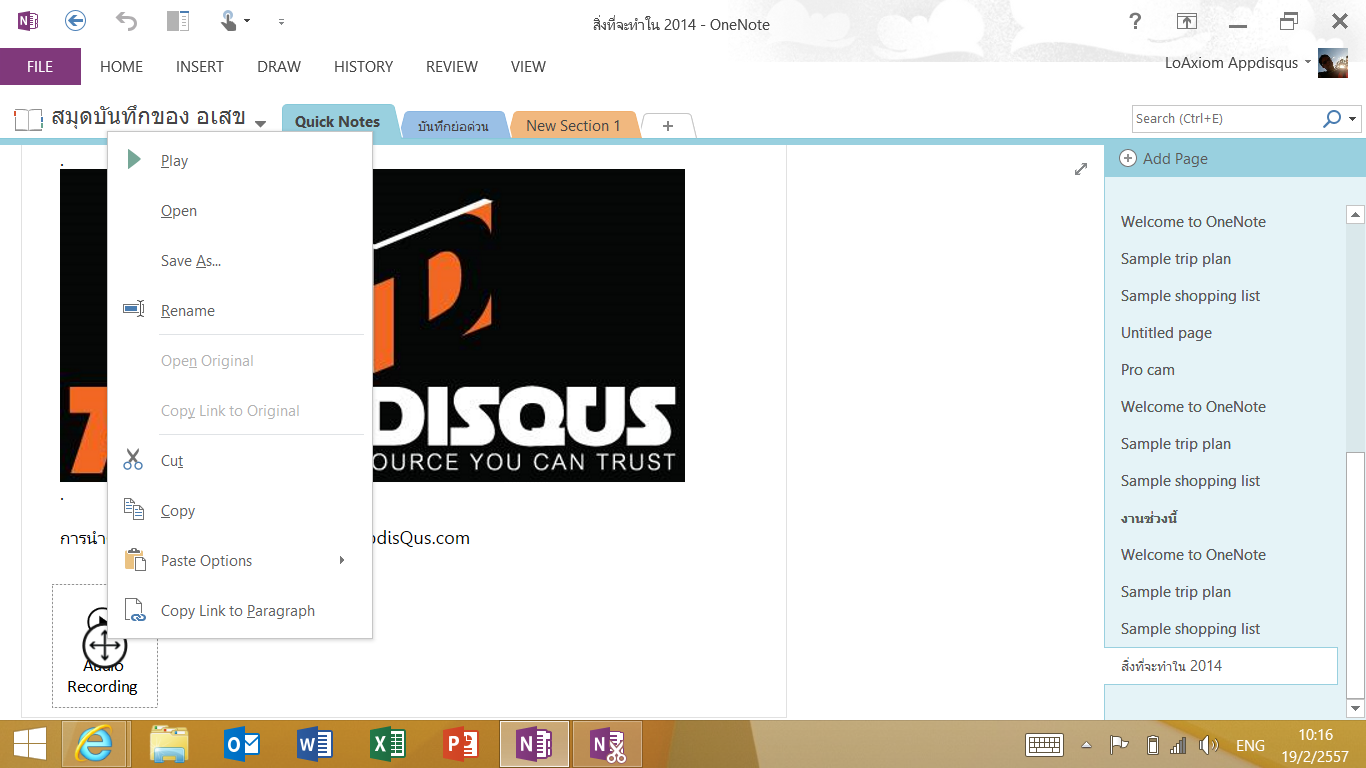Viewport: 1366px width, 768px height.
Task: Click the OneNote app icon in title bar
Action: pos(28,20)
